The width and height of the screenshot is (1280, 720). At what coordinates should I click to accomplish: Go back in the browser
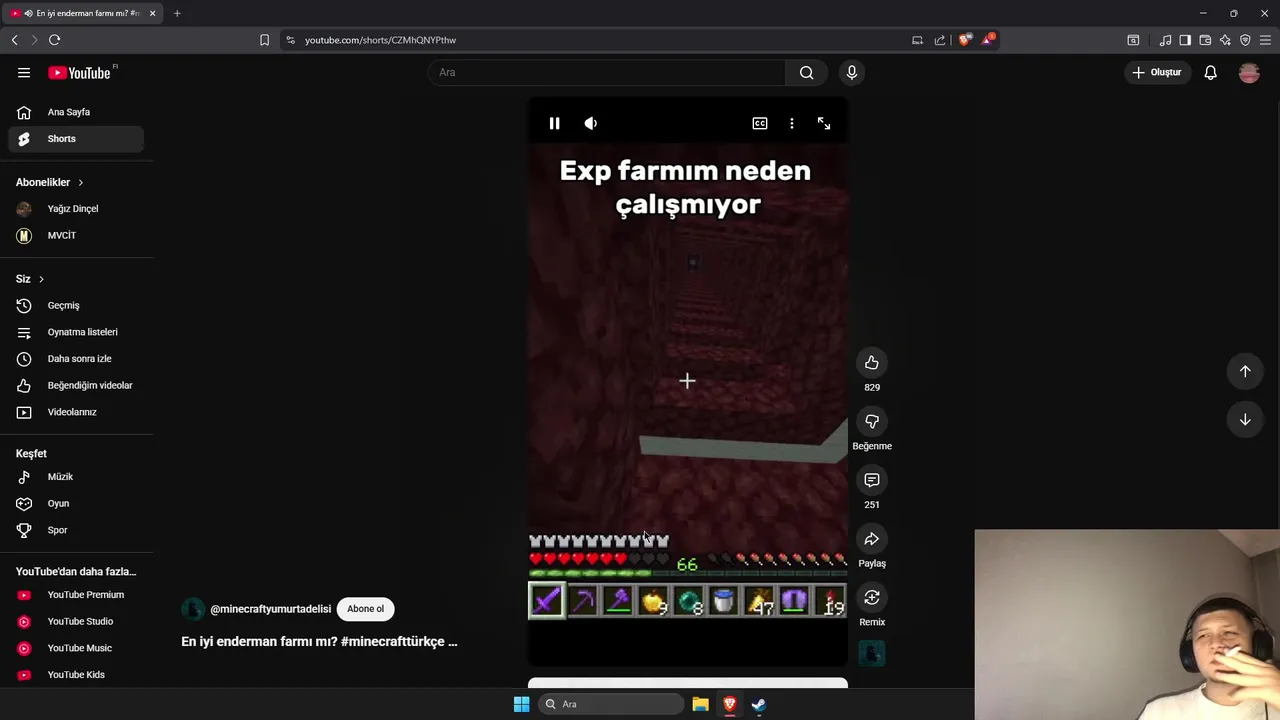(14, 40)
